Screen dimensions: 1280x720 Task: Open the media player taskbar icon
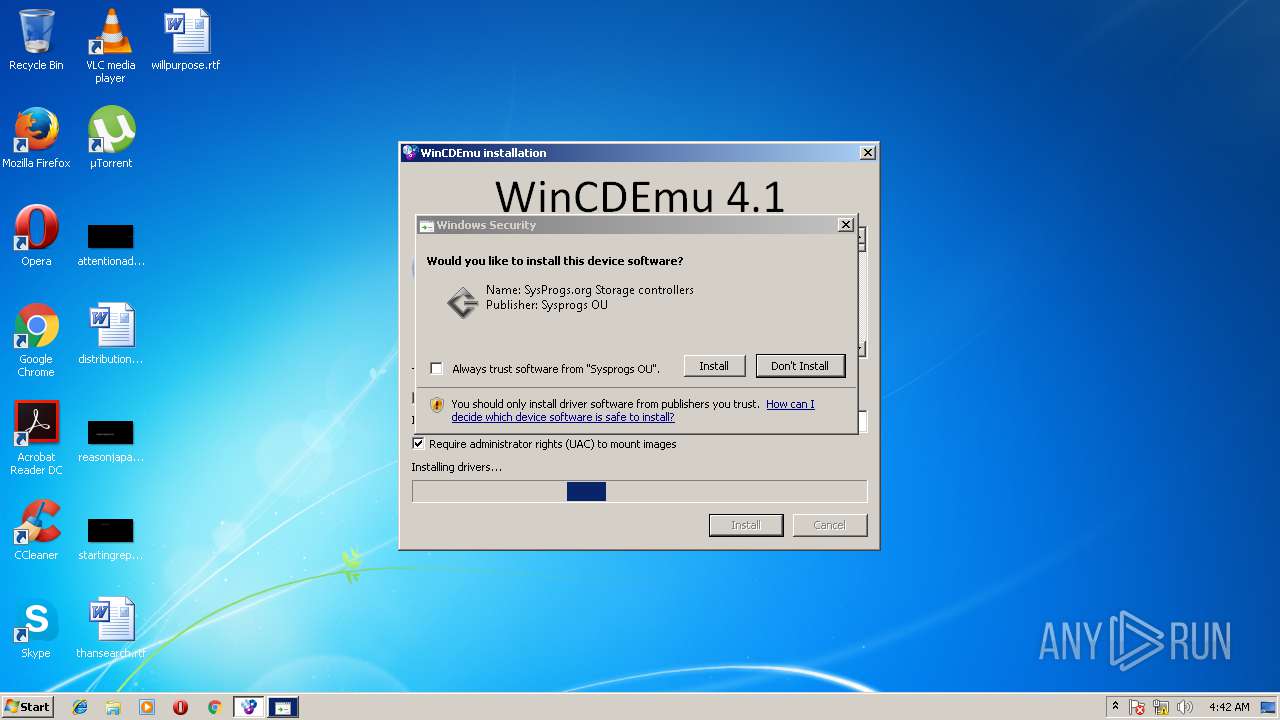pos(147,707)
